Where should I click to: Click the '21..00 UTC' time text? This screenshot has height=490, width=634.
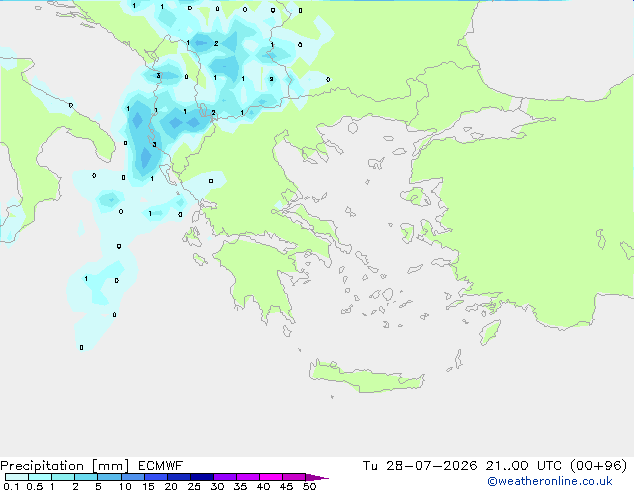[x=524, y=466]
